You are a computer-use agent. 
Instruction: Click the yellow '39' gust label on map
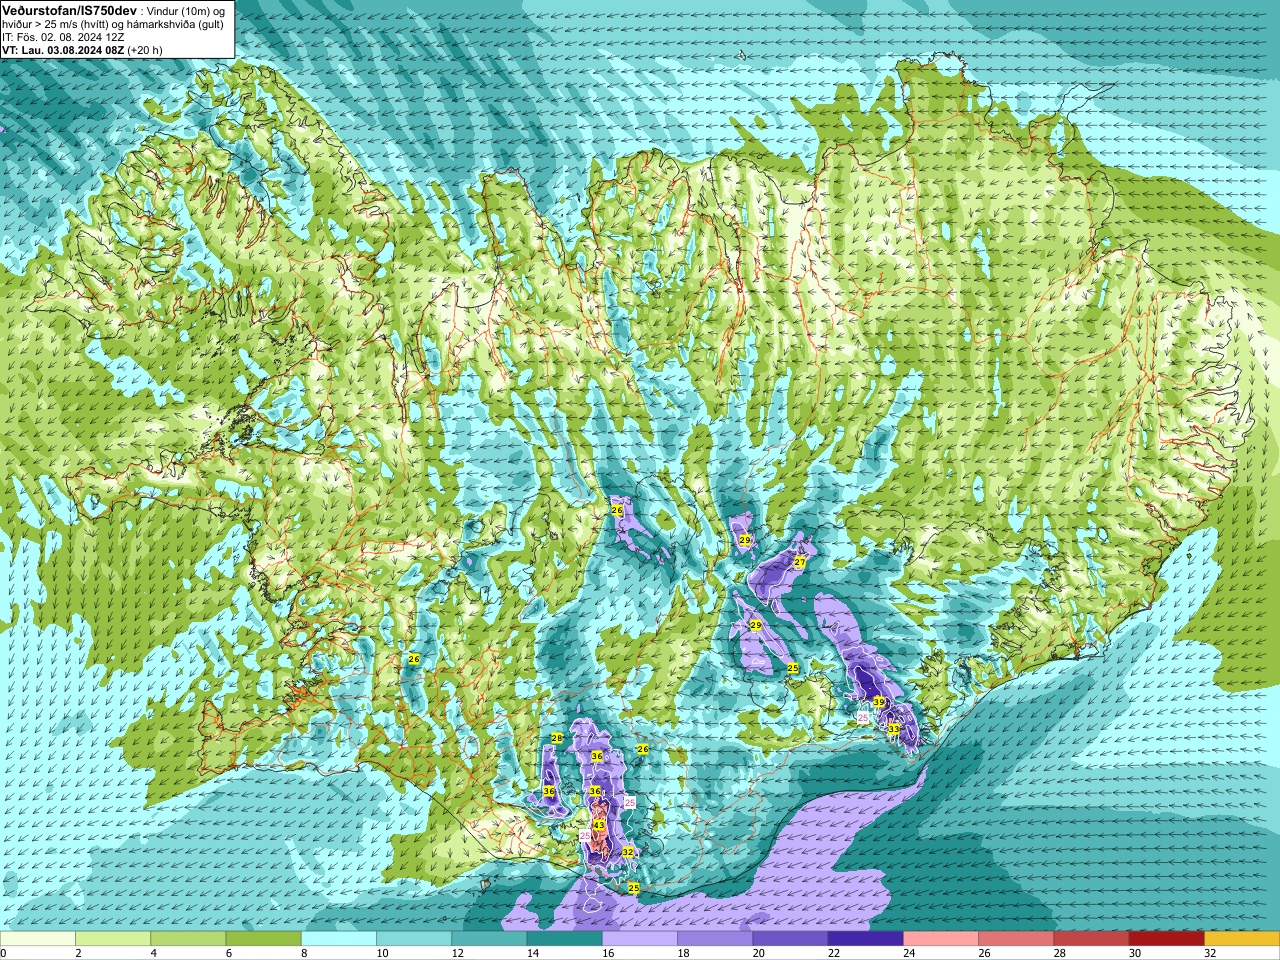coord(879,702)
